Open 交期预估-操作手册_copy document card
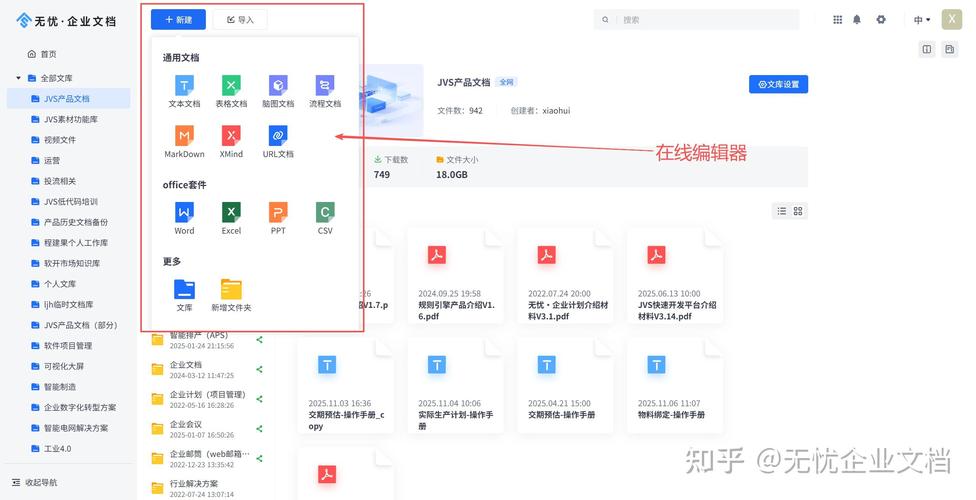Viewport: 976px width, 500px height. (x=345, y=385)
